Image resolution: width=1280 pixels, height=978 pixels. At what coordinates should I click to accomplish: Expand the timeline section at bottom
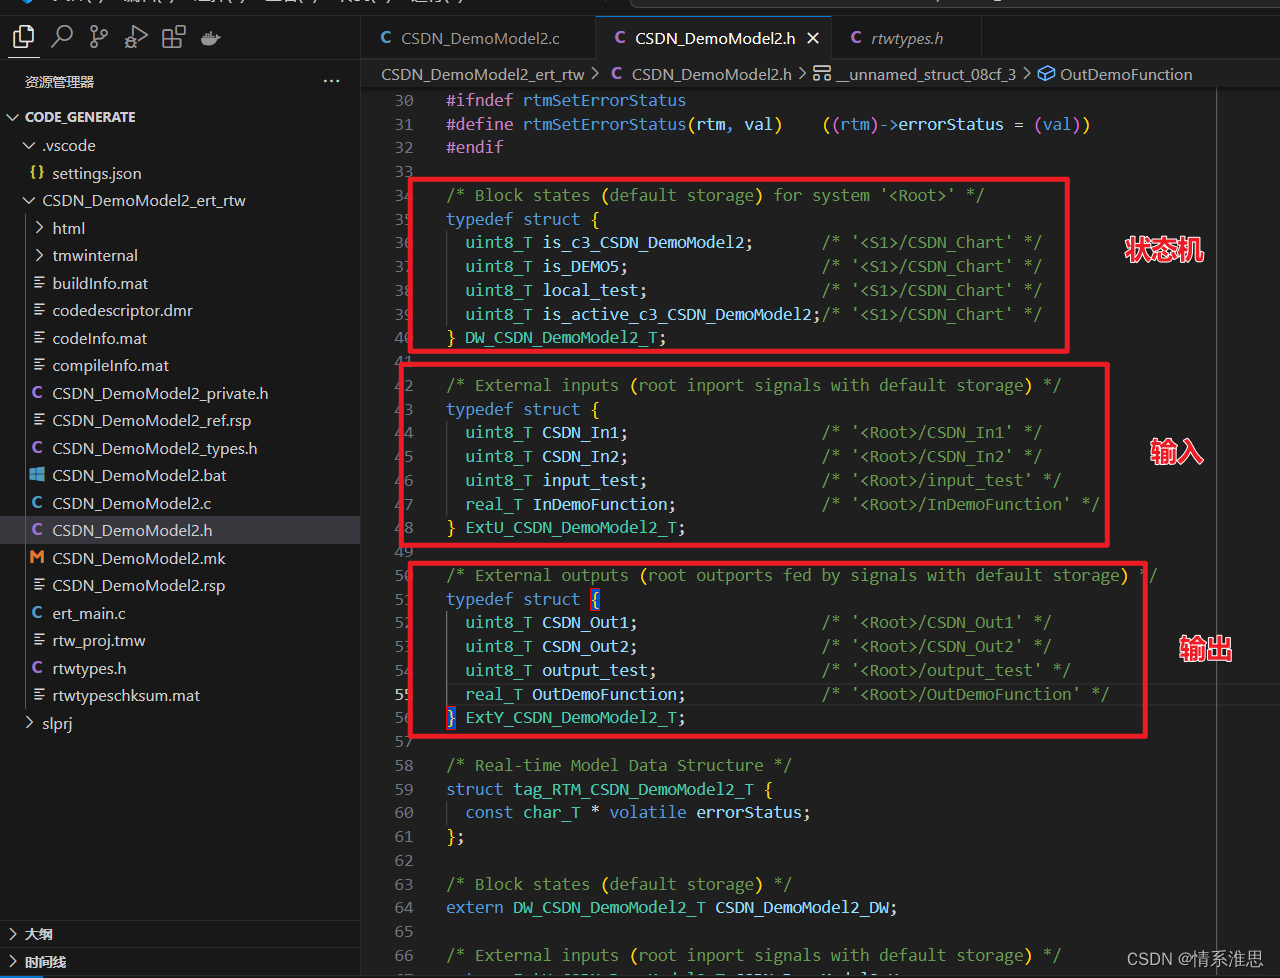[180, 962]
